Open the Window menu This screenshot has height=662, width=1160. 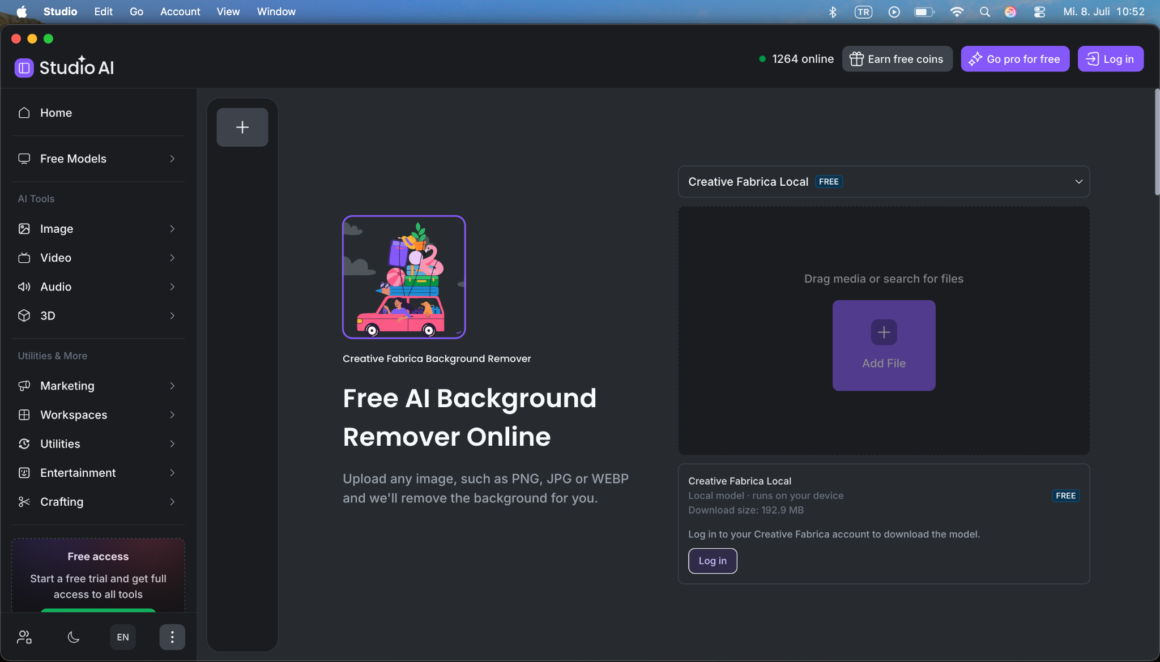[276, 12]
